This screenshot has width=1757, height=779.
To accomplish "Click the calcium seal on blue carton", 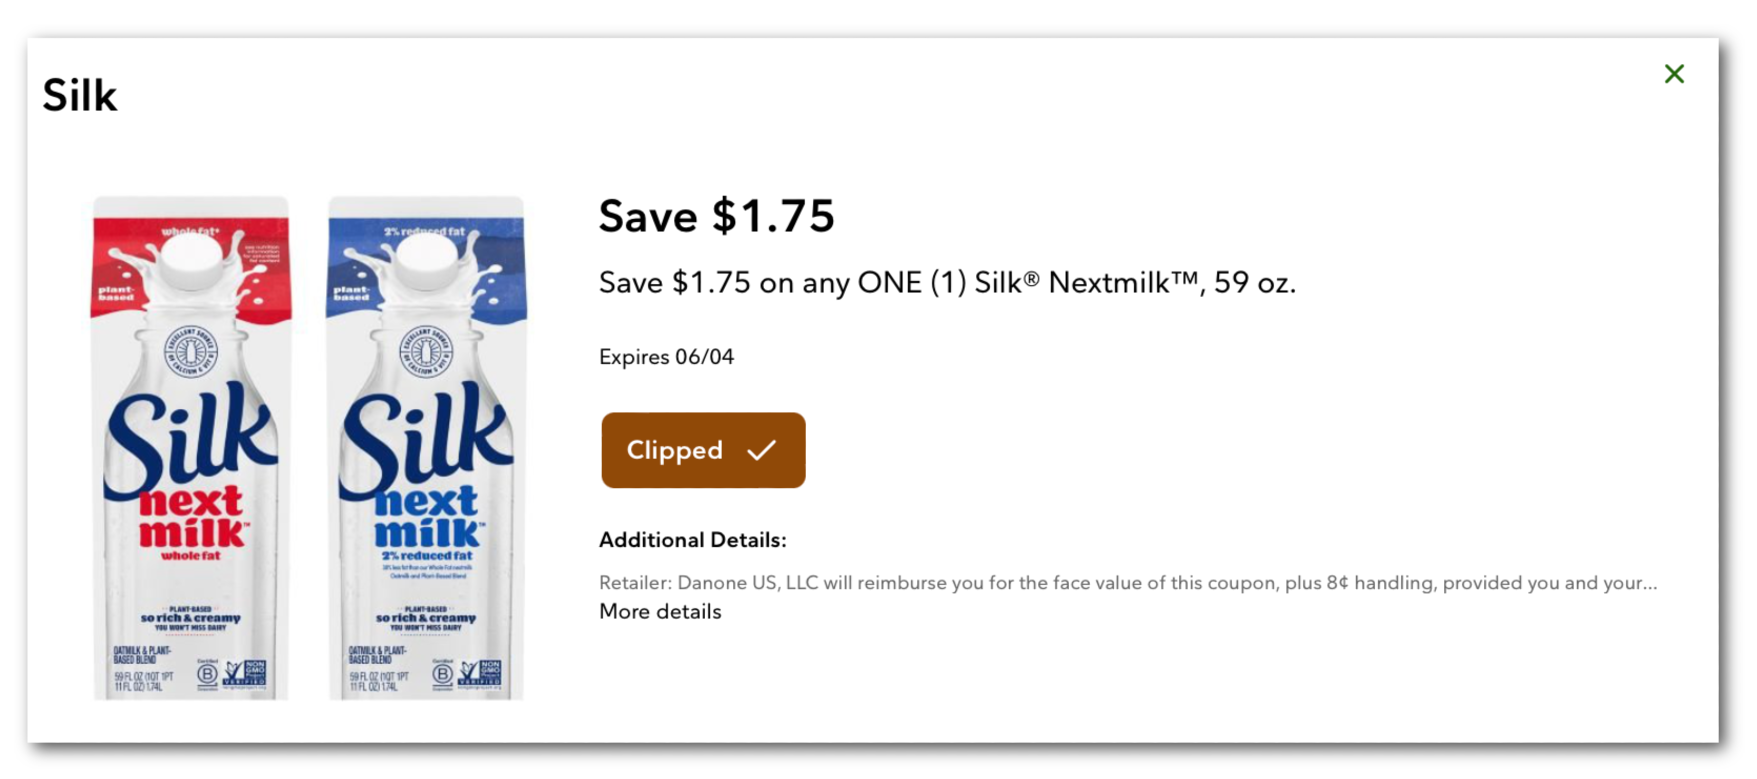I will click(426, 352).
